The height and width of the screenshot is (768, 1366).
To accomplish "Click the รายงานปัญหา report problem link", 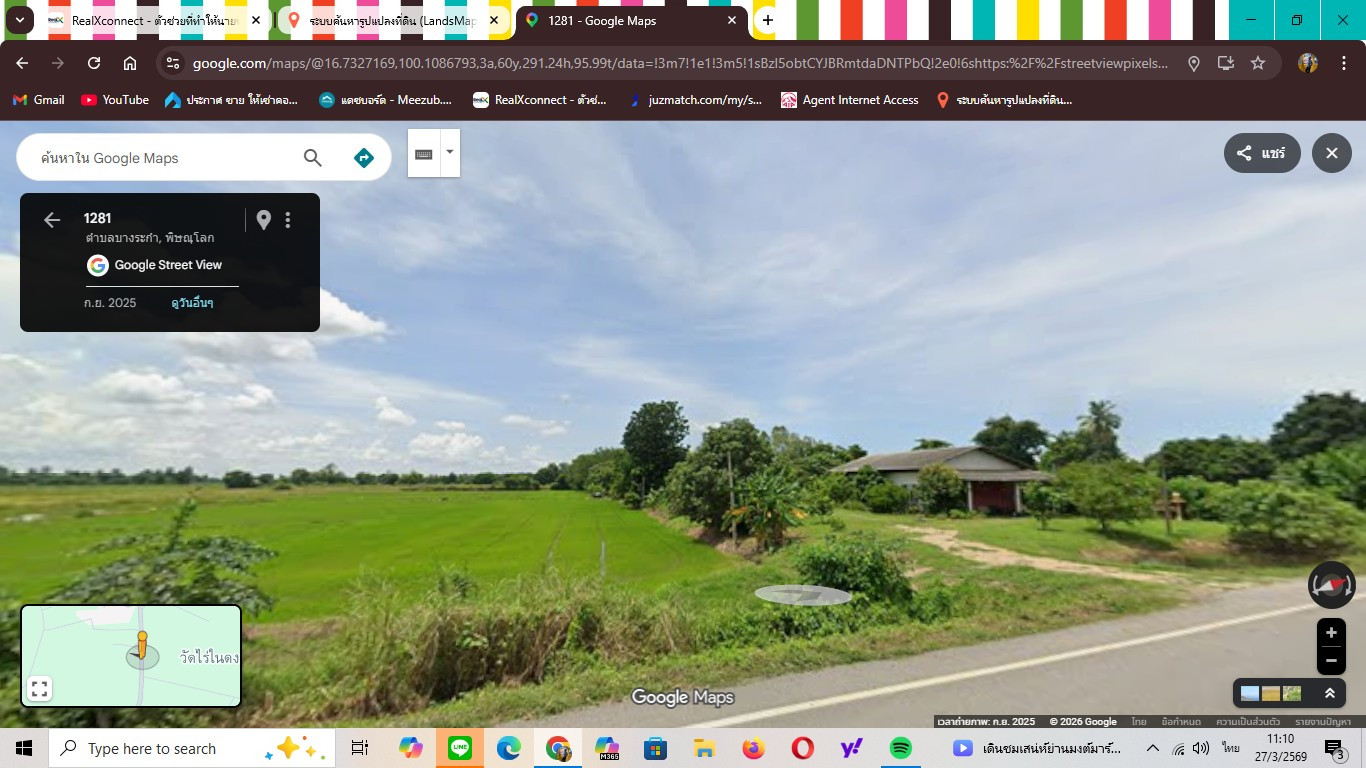I will pos(1323,722).
